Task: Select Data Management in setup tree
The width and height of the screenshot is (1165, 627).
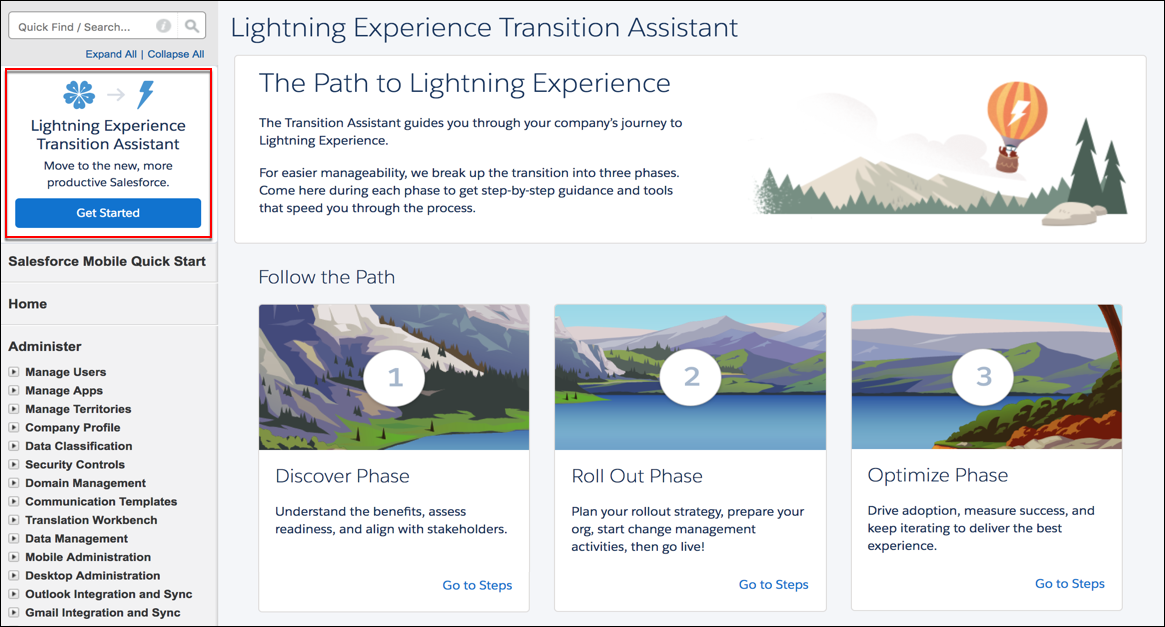Action: click(77, 539)
